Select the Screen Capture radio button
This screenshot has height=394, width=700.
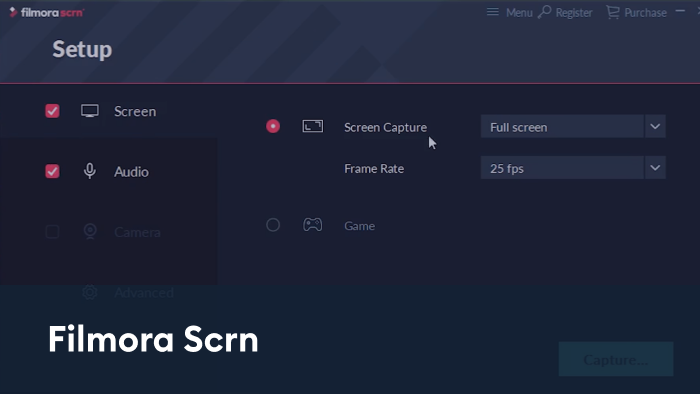point(273,126)
